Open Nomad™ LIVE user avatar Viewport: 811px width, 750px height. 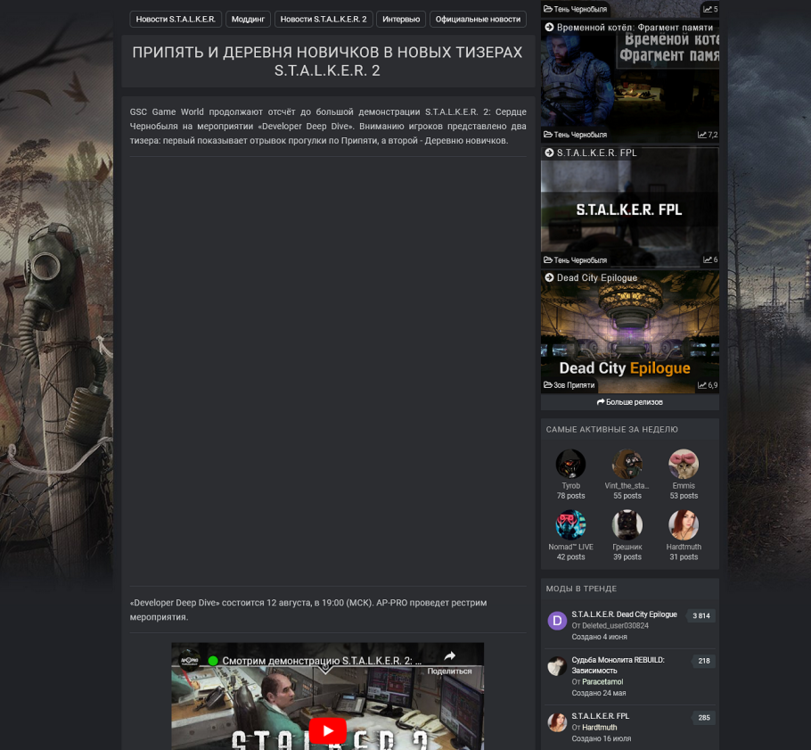[570, 524]
